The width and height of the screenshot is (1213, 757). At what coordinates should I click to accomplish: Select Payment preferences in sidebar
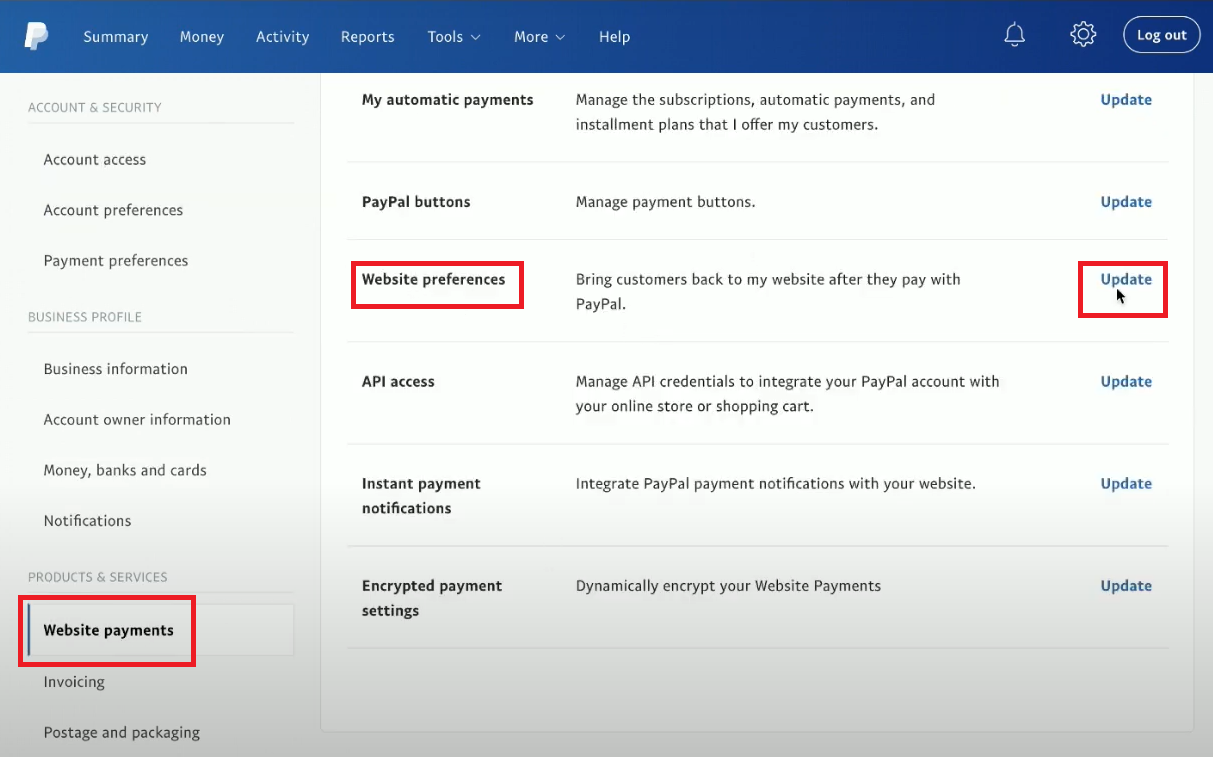[x=116, y=261]
